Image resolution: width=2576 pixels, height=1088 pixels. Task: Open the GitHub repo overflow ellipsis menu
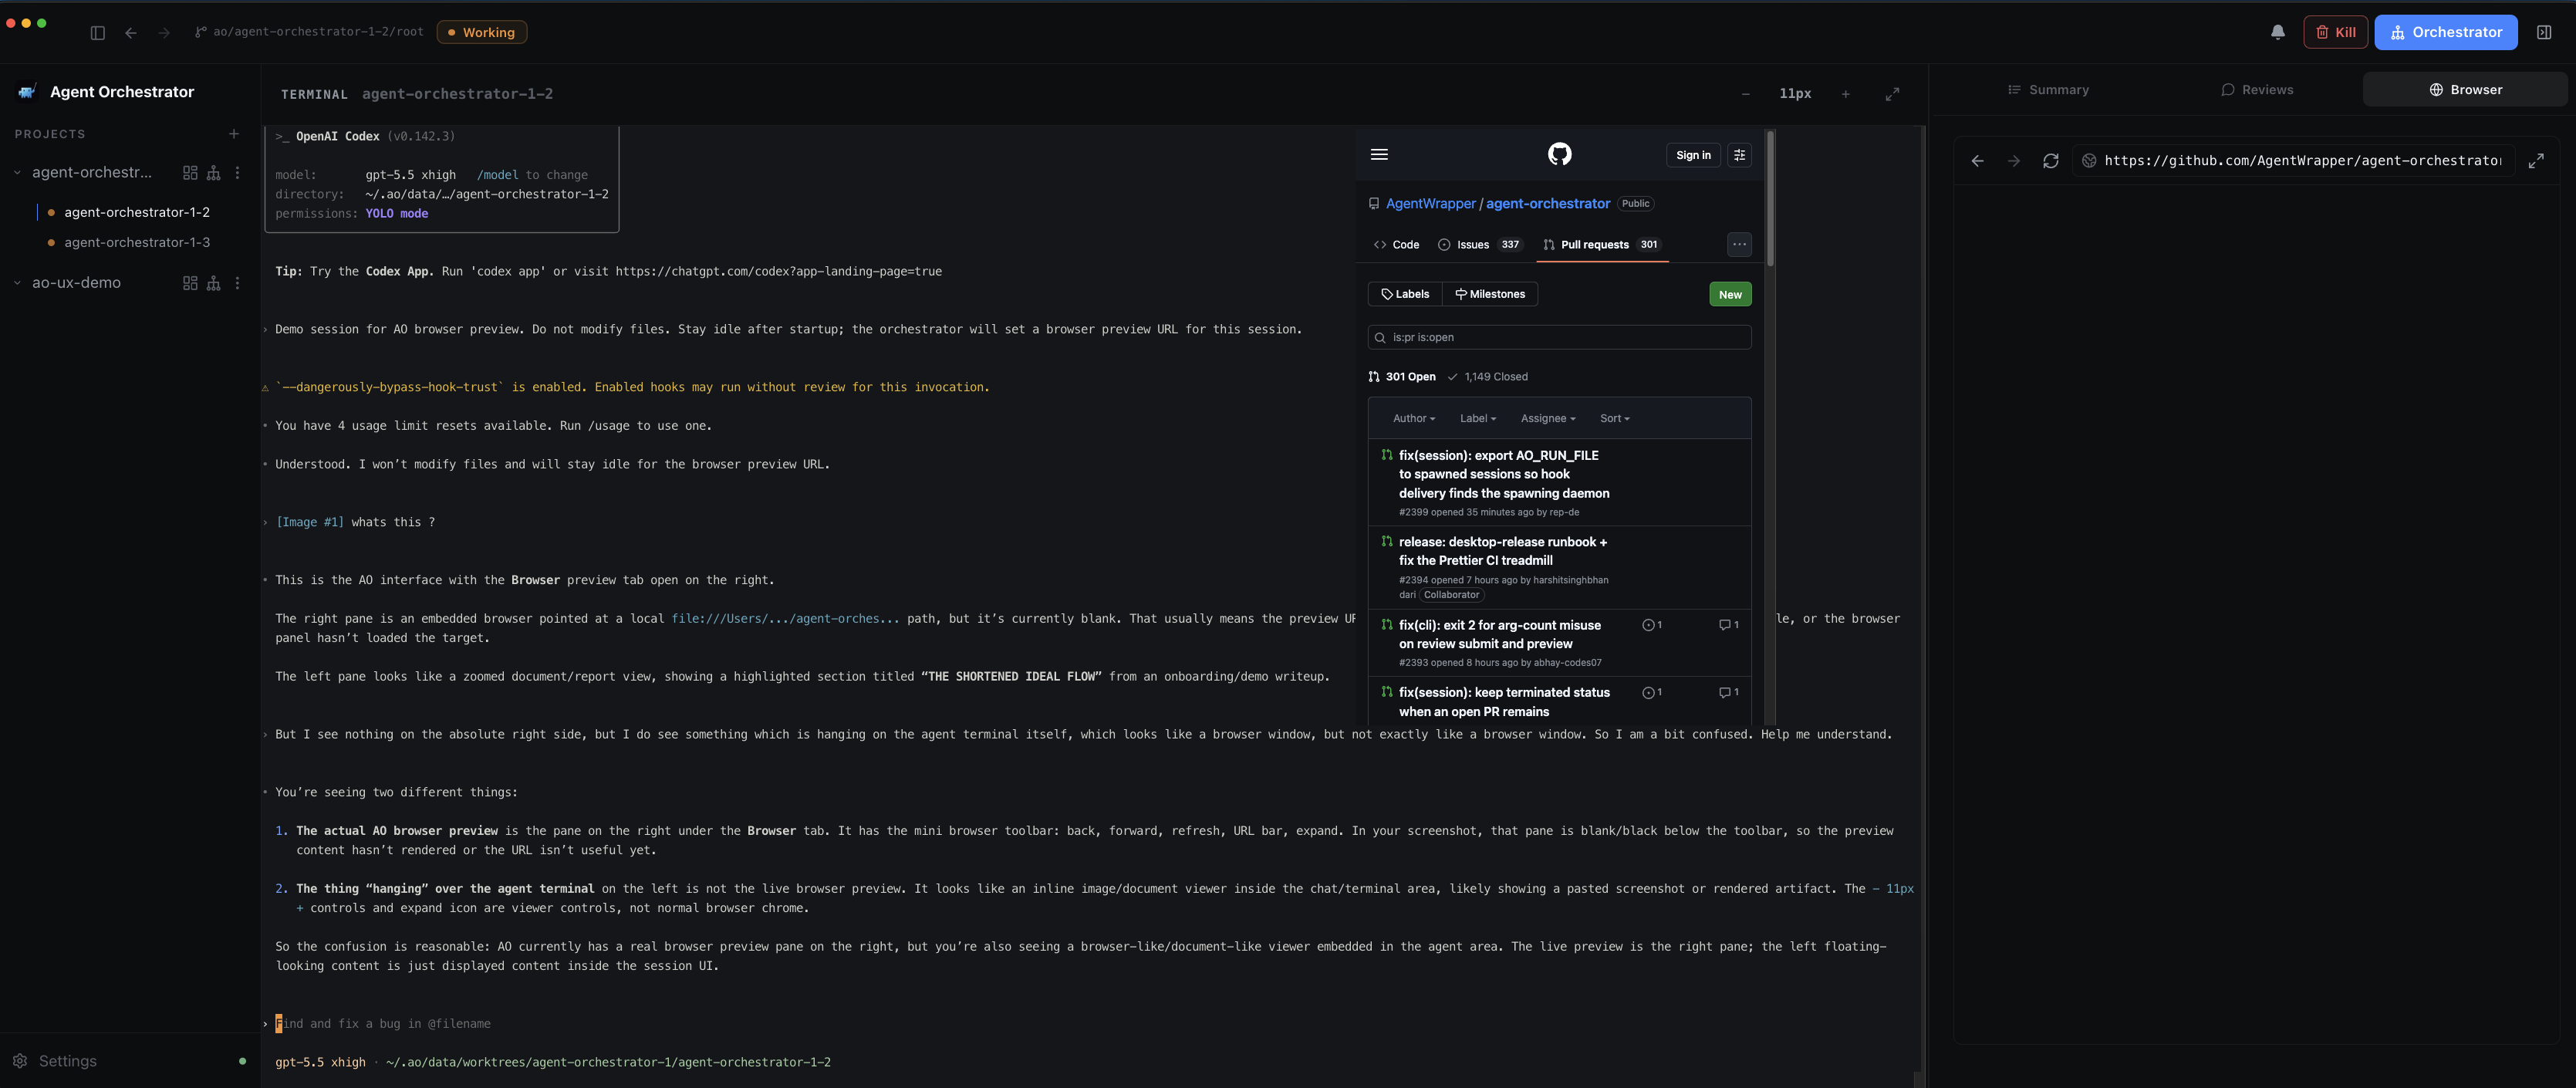point(1739,245)
